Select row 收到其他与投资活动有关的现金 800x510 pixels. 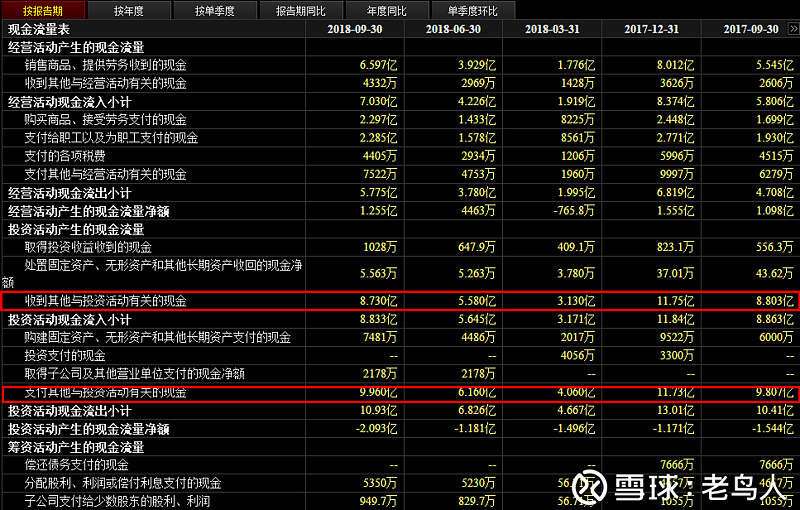[400, 301]
